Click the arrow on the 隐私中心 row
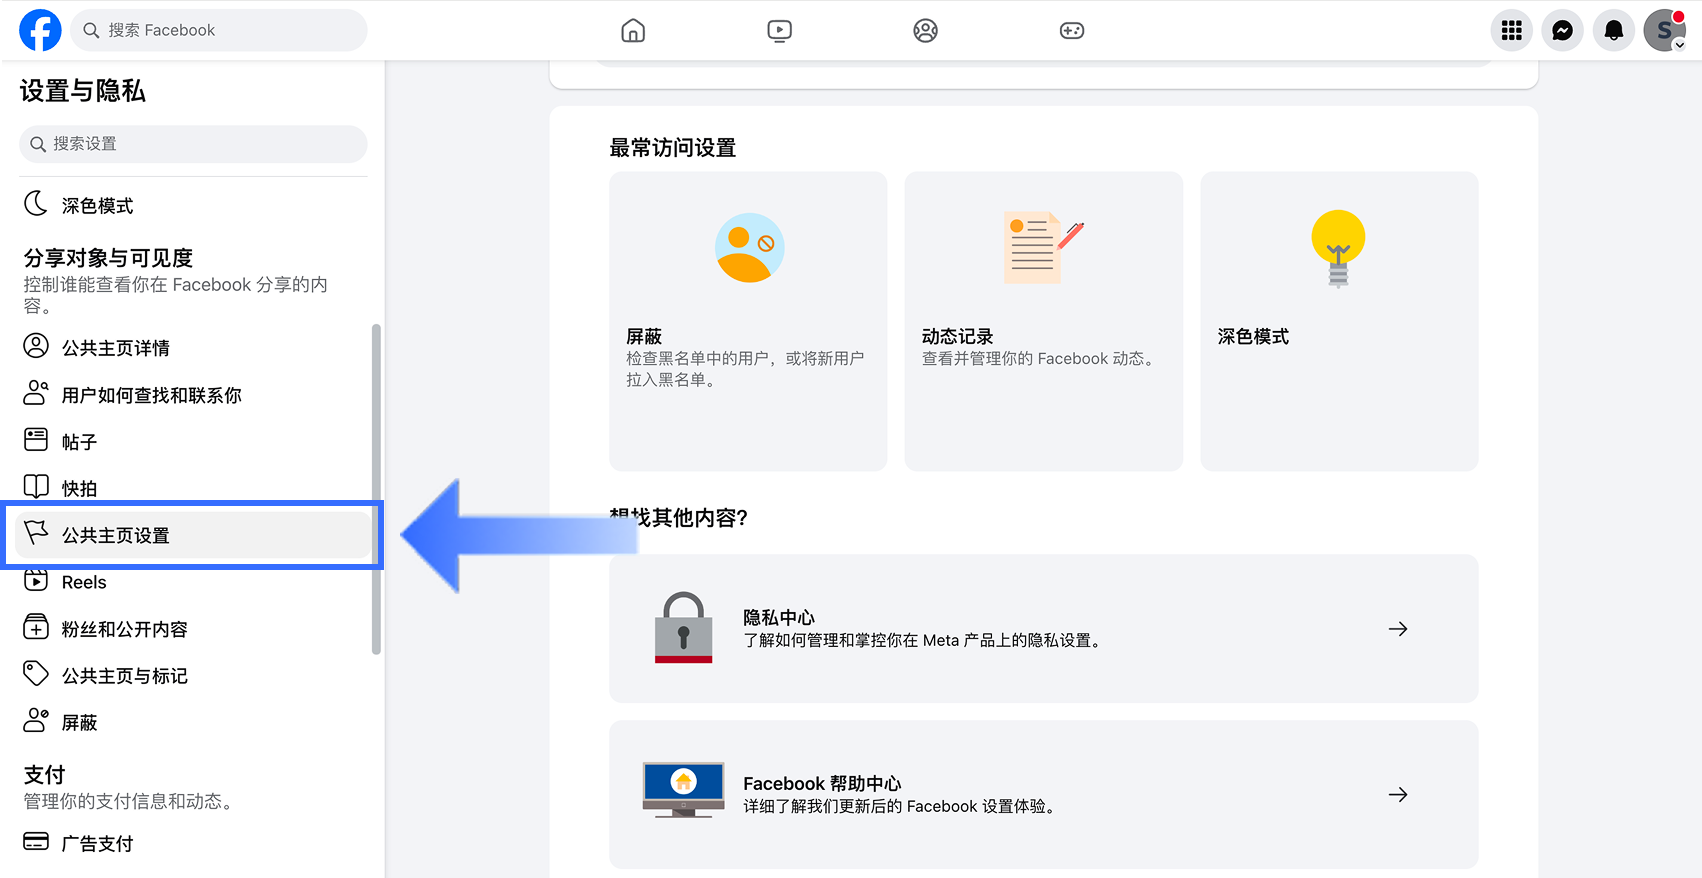This screenshot has height=878, width=1702. tap(1398, 629)
